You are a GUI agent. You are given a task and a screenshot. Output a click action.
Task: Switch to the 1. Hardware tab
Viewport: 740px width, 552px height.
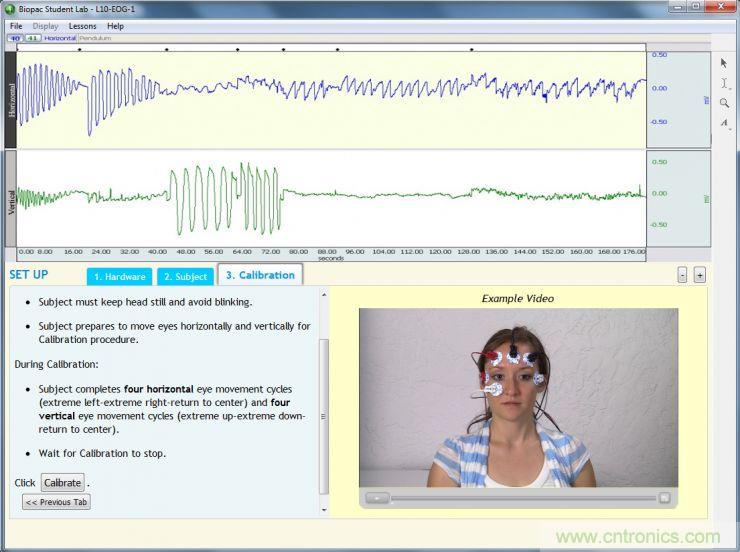120,276
